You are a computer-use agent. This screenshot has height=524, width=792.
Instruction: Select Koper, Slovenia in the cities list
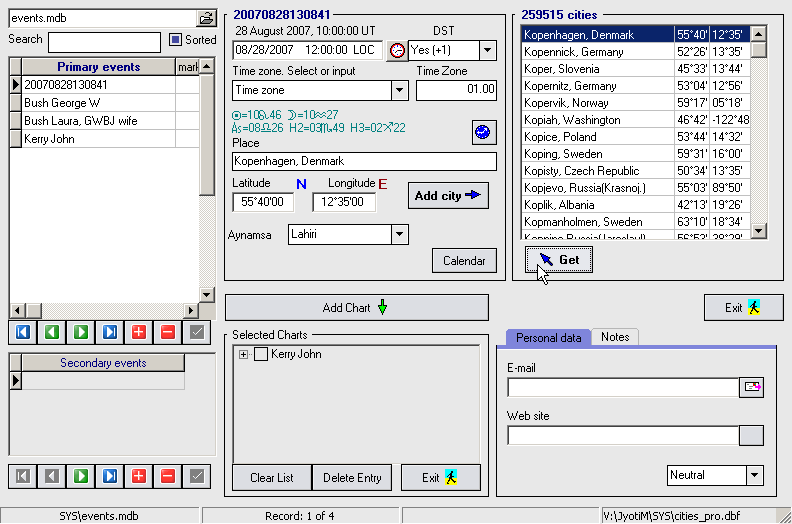(560, 69)
